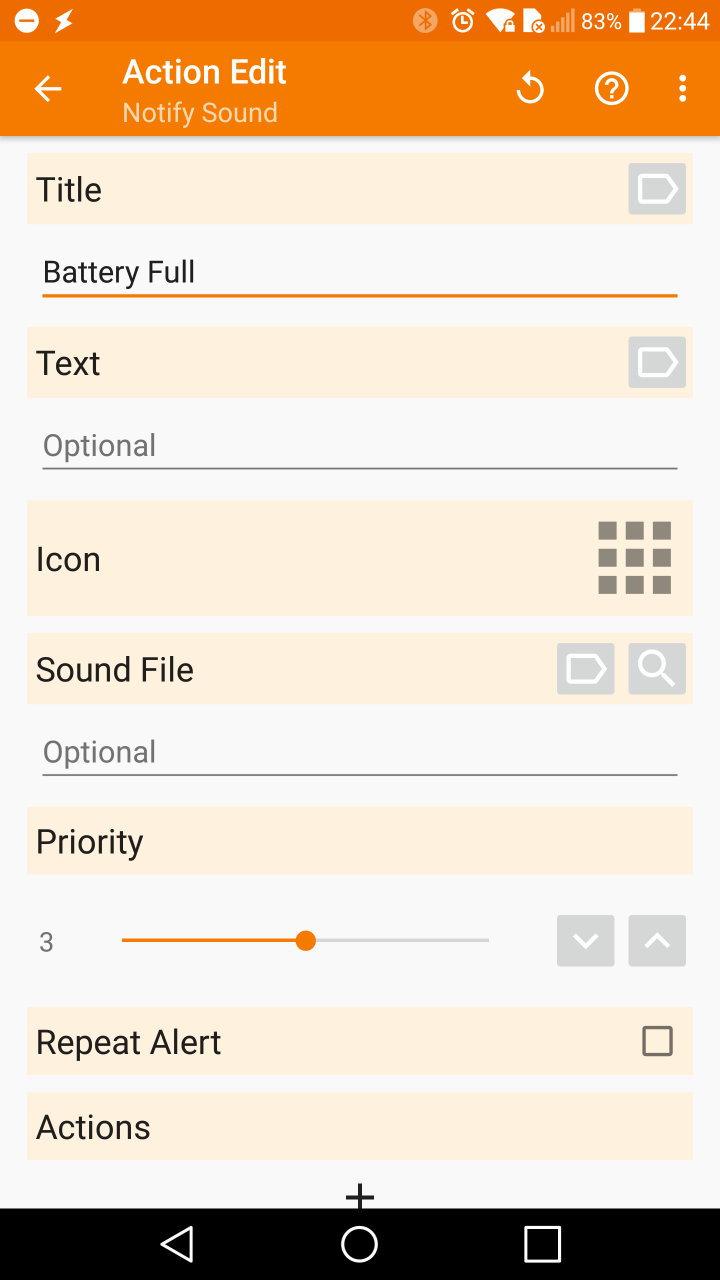Tap the variable tag icon beside Sound File

(585, 669)
